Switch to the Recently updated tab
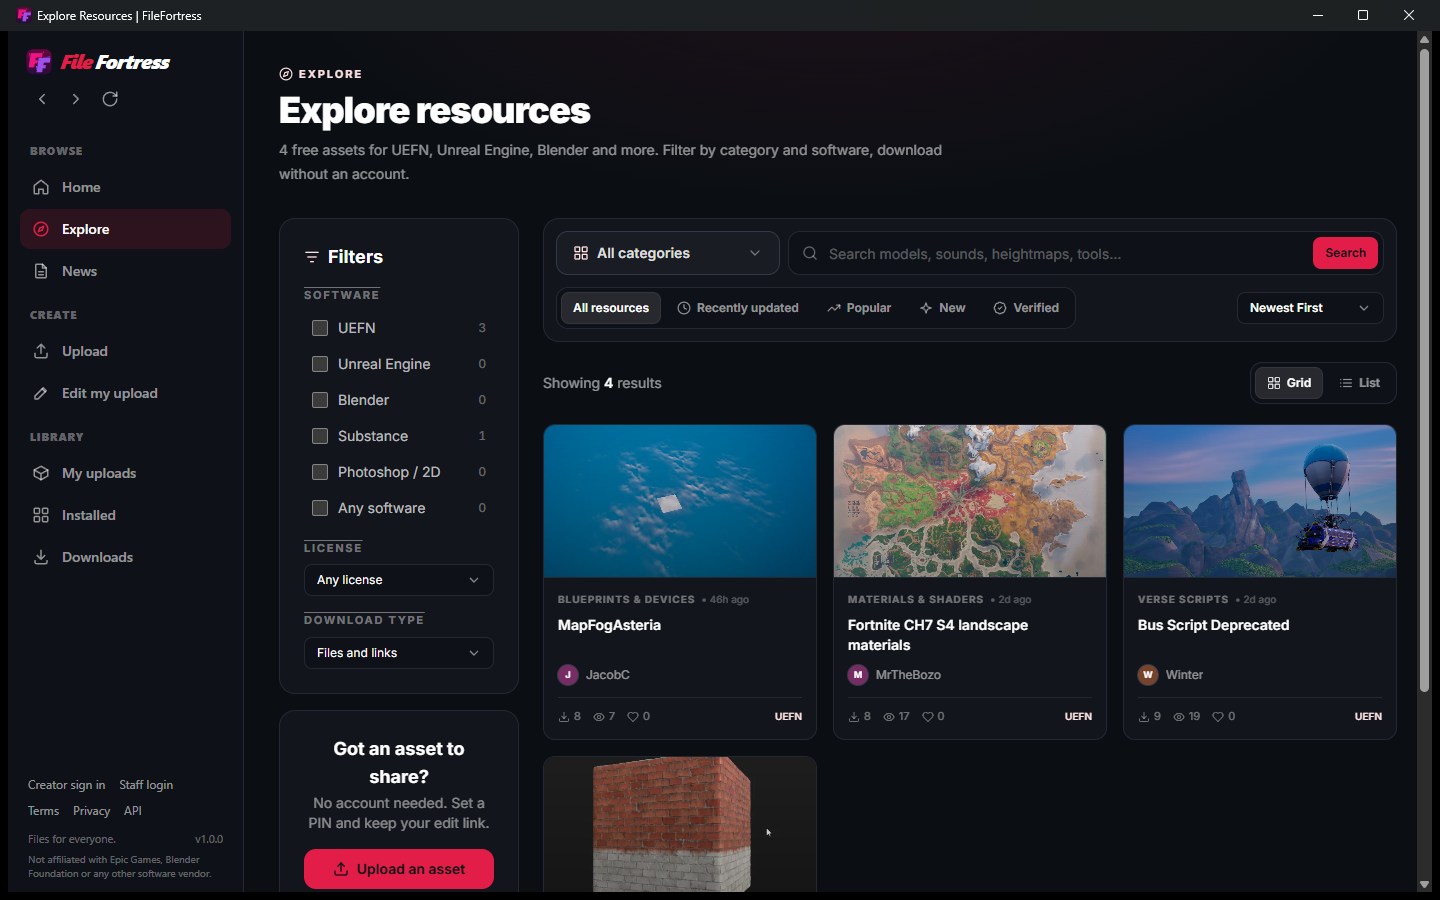 tap(738, 308)
